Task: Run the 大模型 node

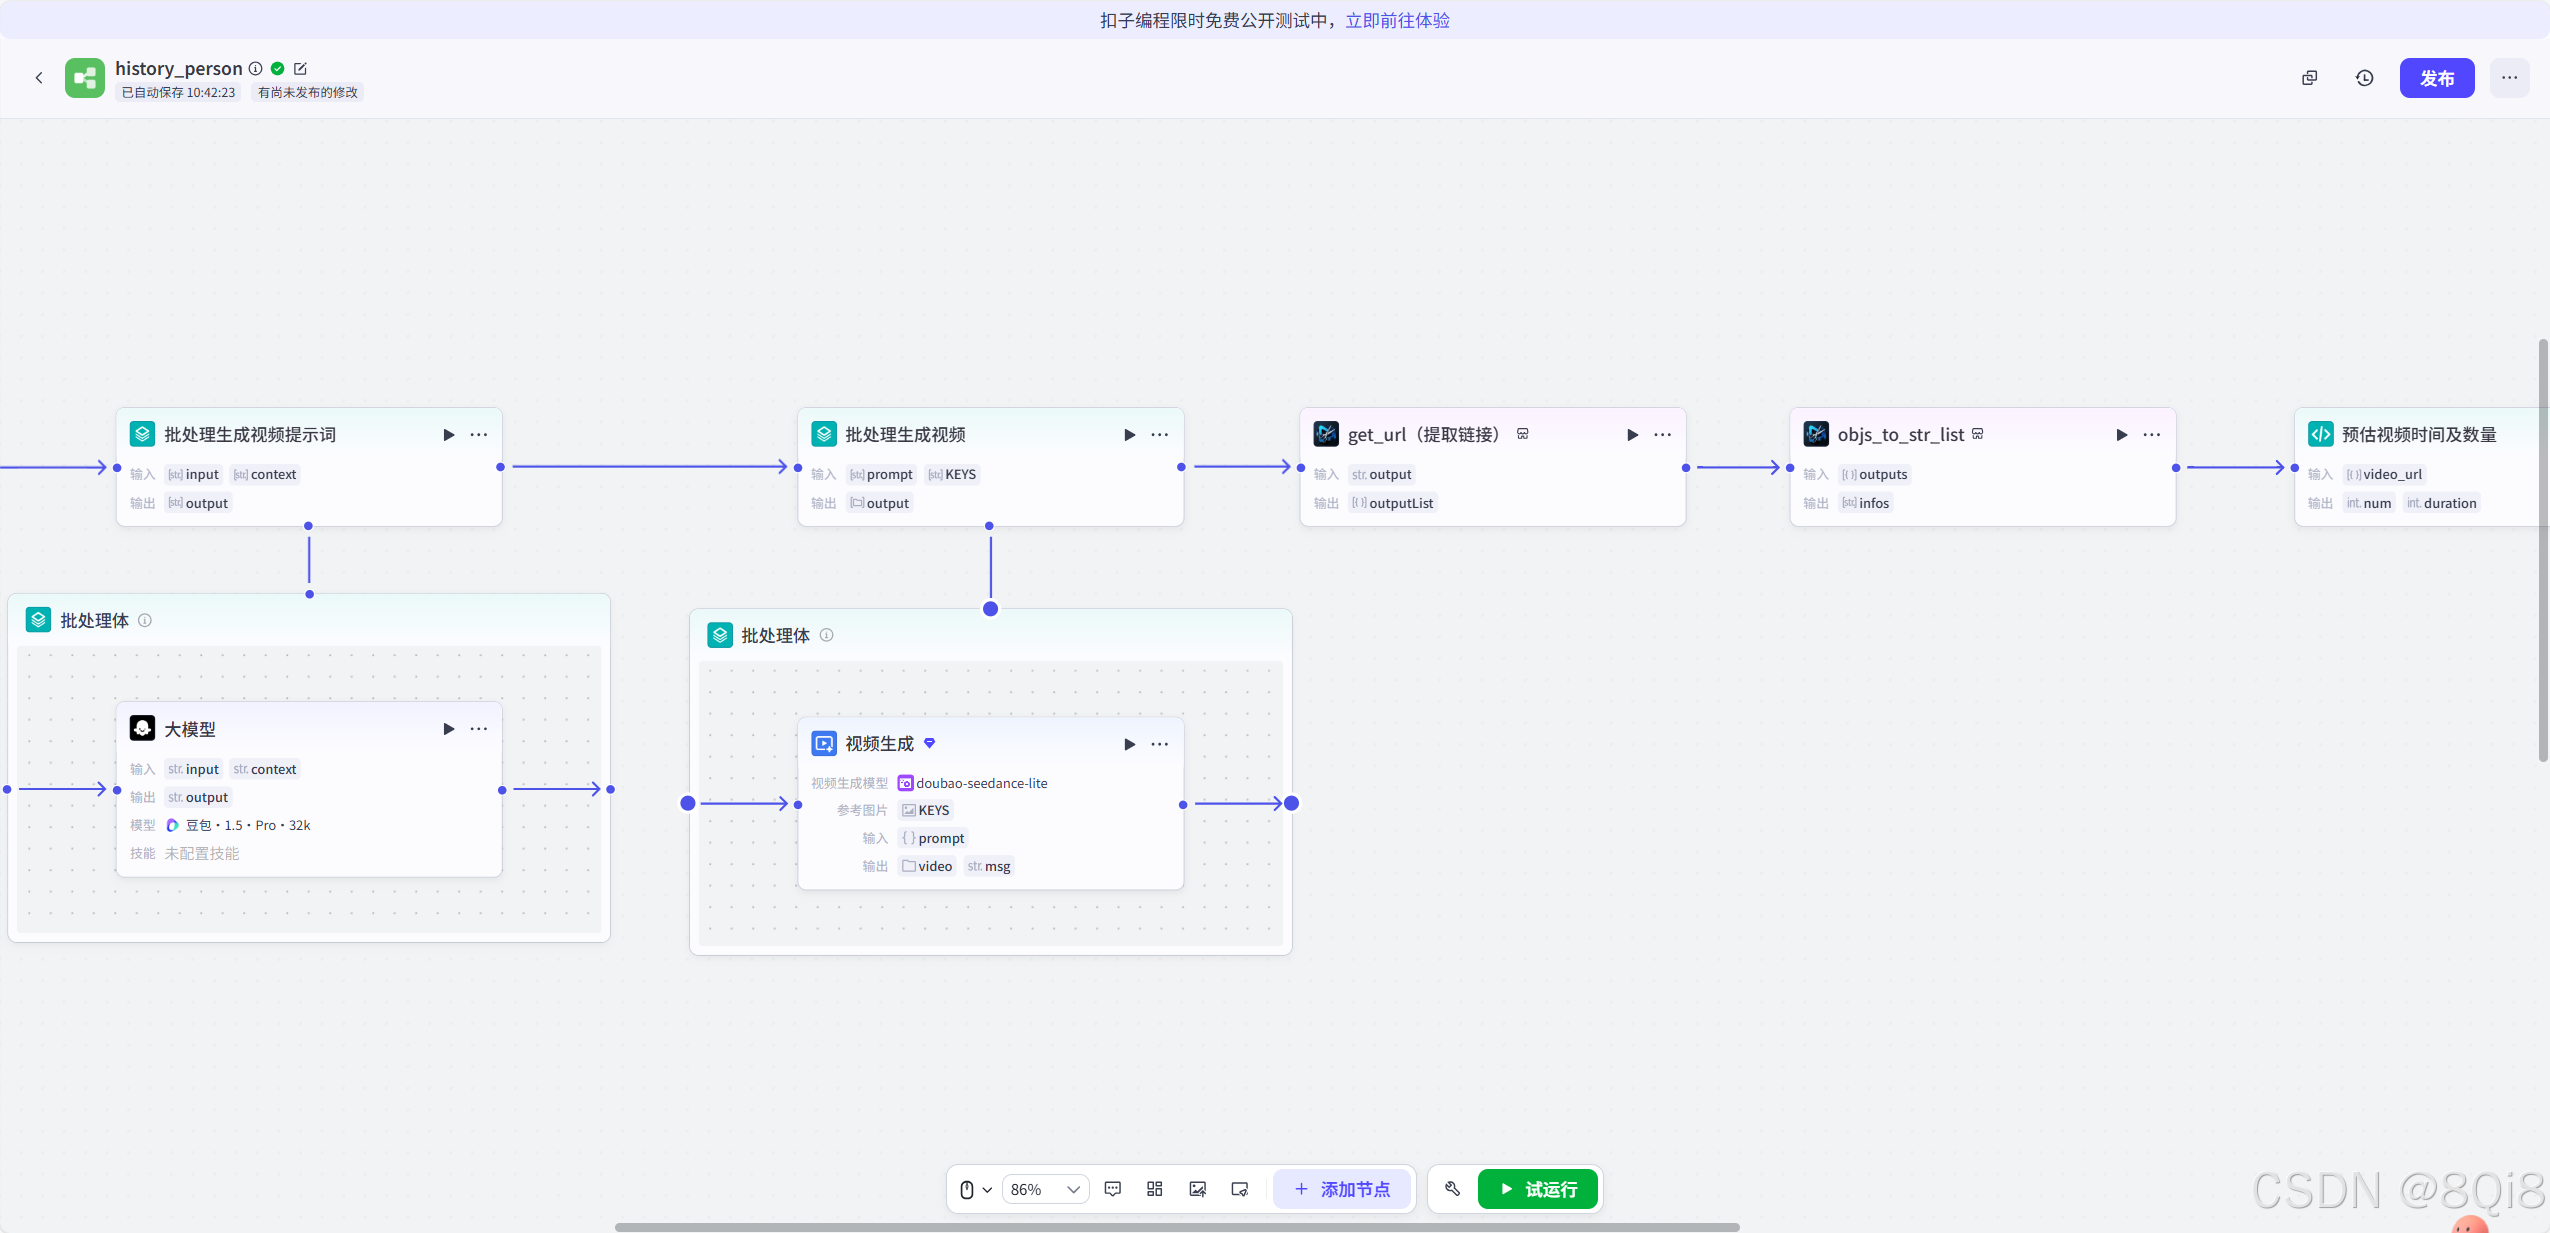Action: pos(448,729)
